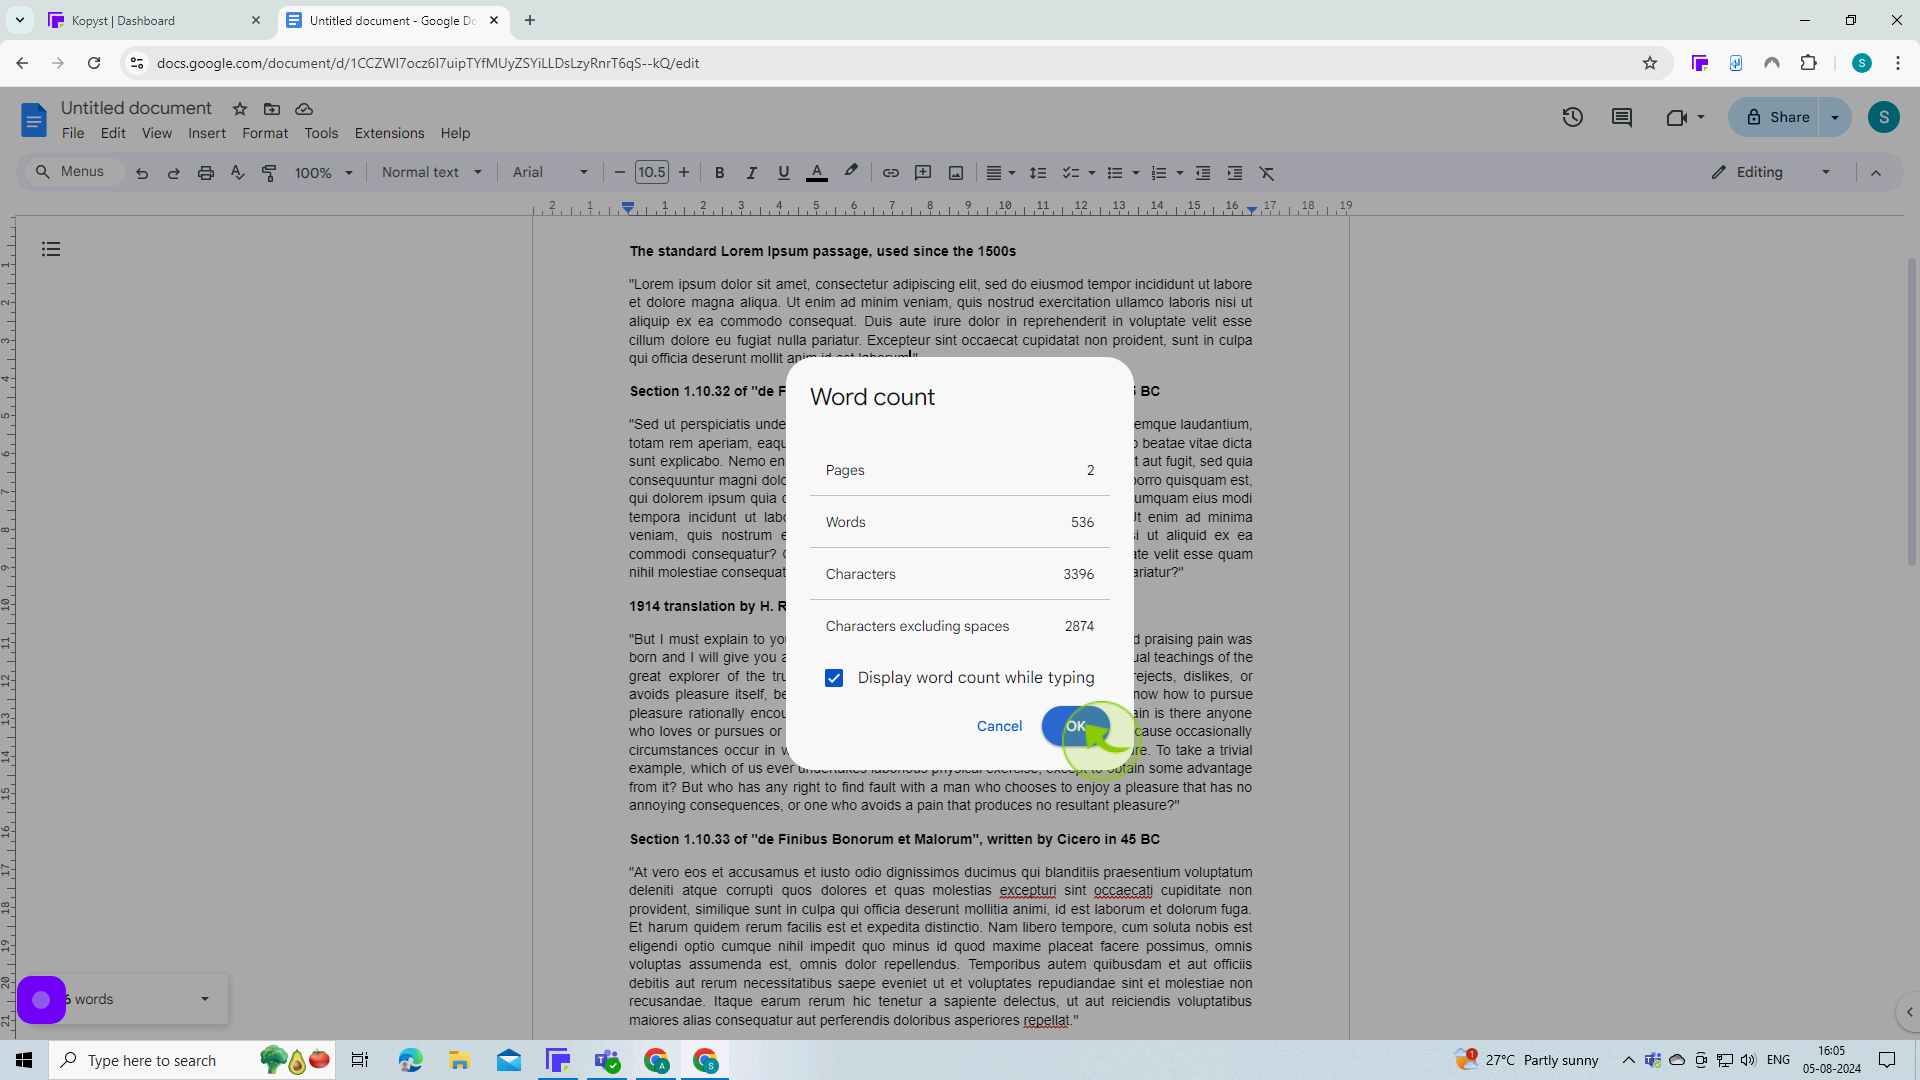Expand the bulleted list options arrow
1920x1080 pixels.
[x=1136, y=173]
